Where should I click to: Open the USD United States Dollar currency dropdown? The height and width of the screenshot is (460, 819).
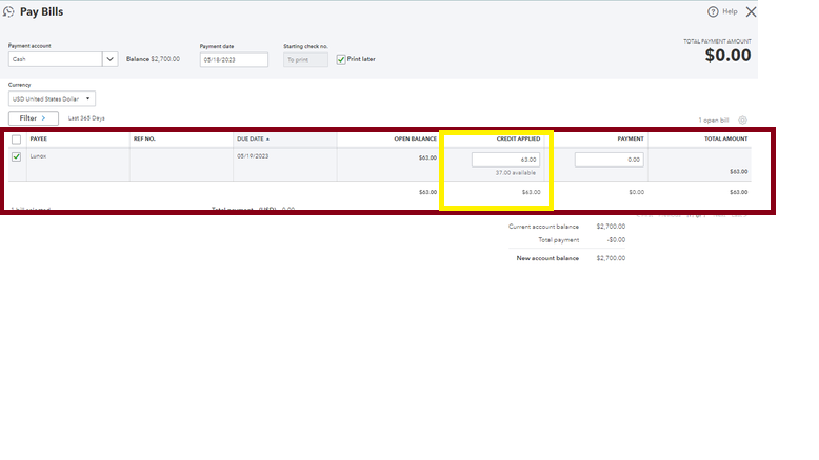52,99
